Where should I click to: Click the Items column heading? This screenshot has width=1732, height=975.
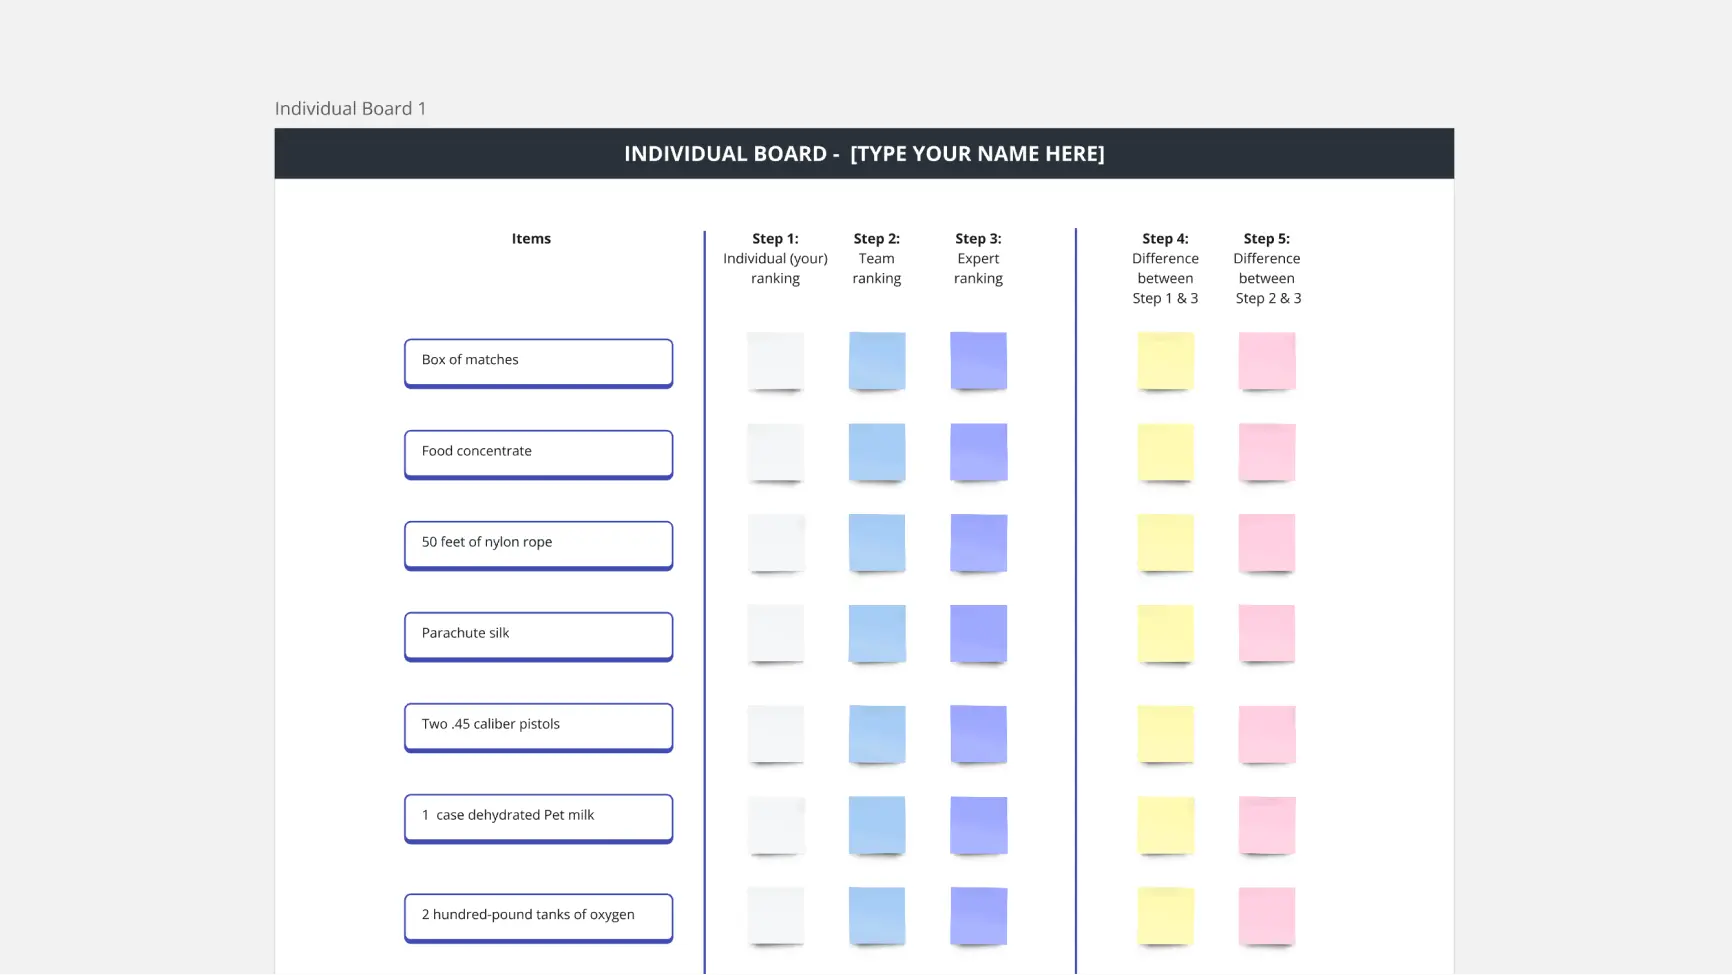pos(531,238)
